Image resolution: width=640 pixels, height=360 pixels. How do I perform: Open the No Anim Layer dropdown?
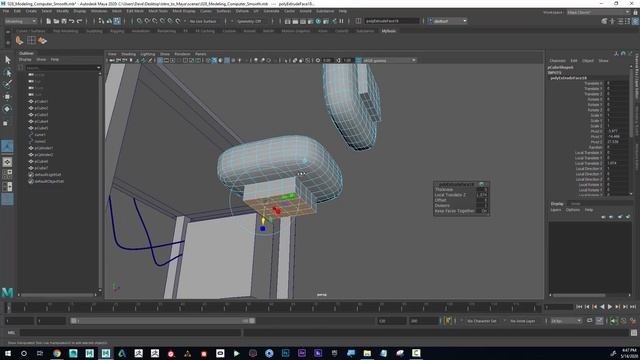point(522,321)
